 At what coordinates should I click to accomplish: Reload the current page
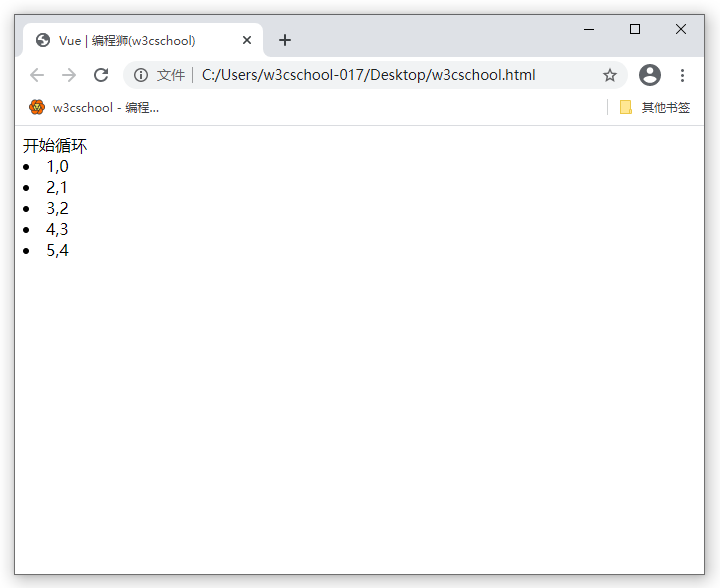click(101, 75)
